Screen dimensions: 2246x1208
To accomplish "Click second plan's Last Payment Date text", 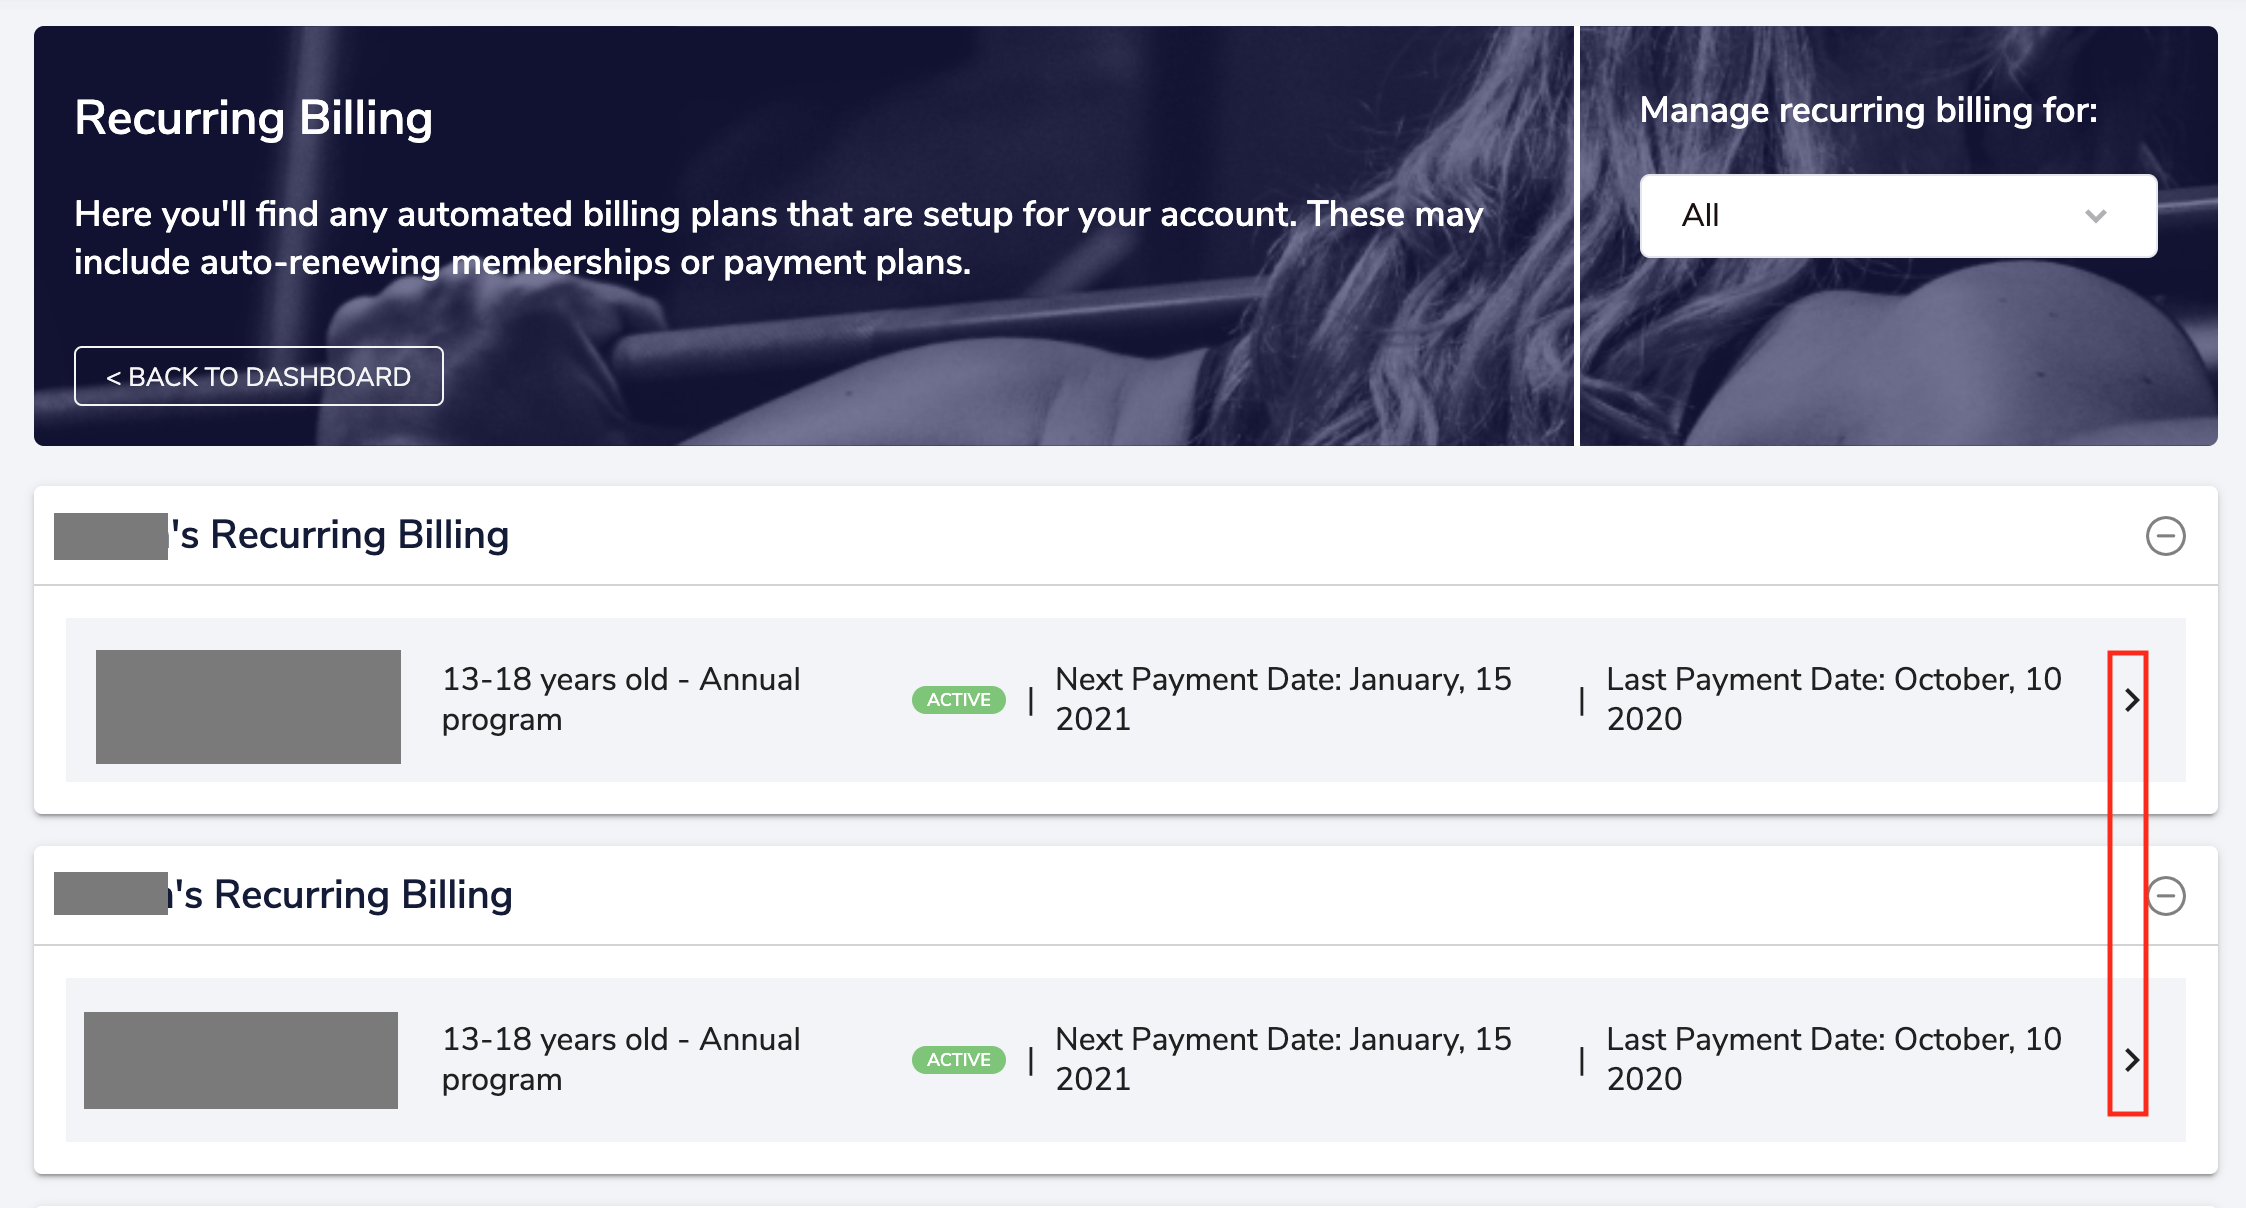I will pyautogui.click(x=1833, y=1059).
